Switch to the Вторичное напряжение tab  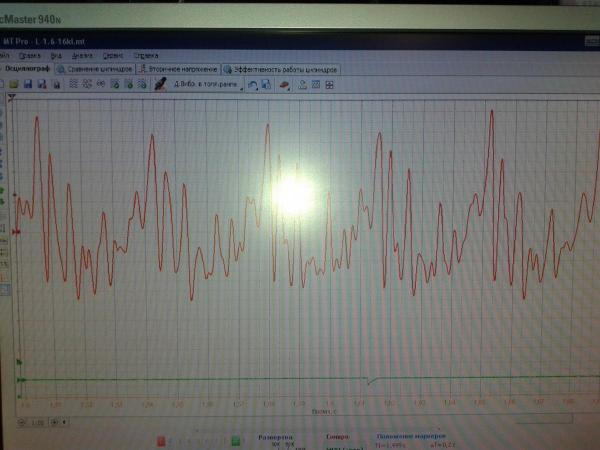(179, 69)
